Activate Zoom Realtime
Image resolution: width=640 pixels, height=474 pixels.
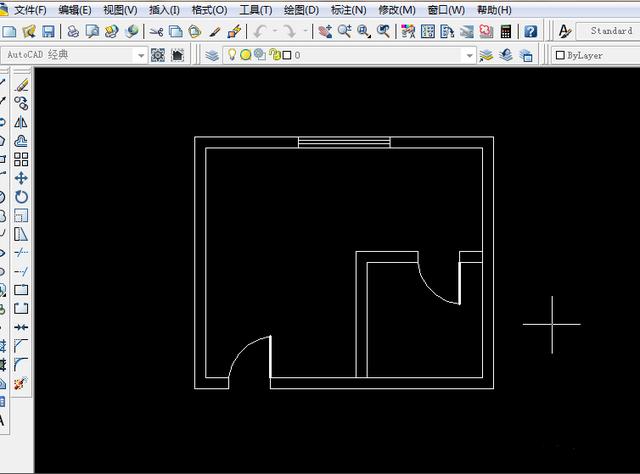click(x=344, y=31)
